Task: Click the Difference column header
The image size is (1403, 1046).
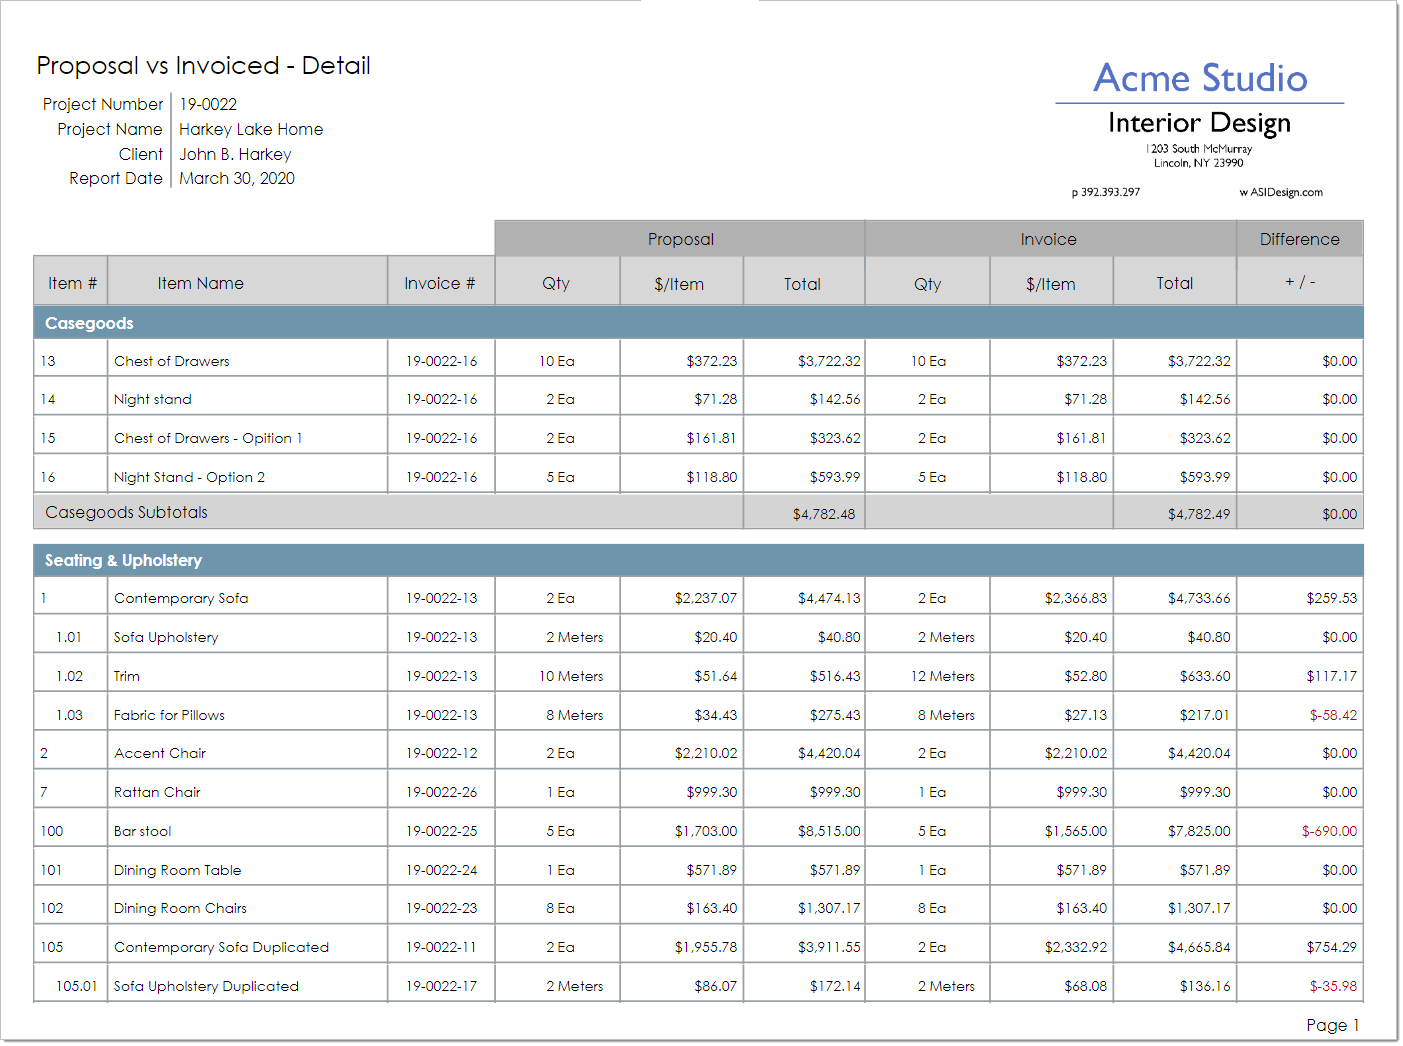Action: tap(1300, 239)
